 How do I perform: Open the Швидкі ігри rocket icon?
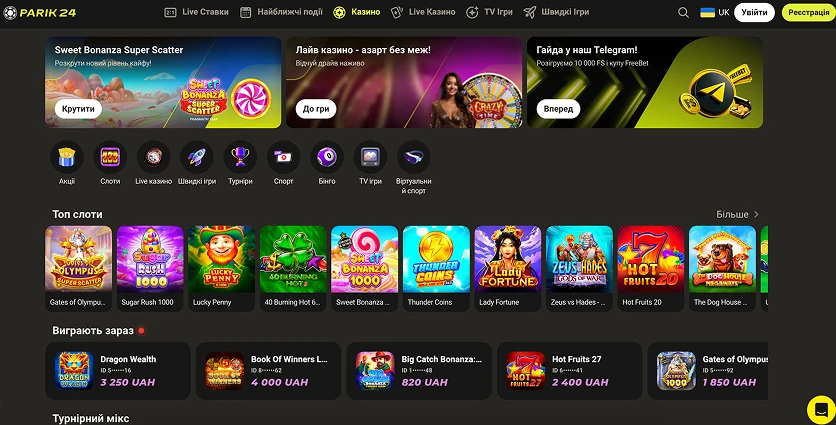coord(197,157)
